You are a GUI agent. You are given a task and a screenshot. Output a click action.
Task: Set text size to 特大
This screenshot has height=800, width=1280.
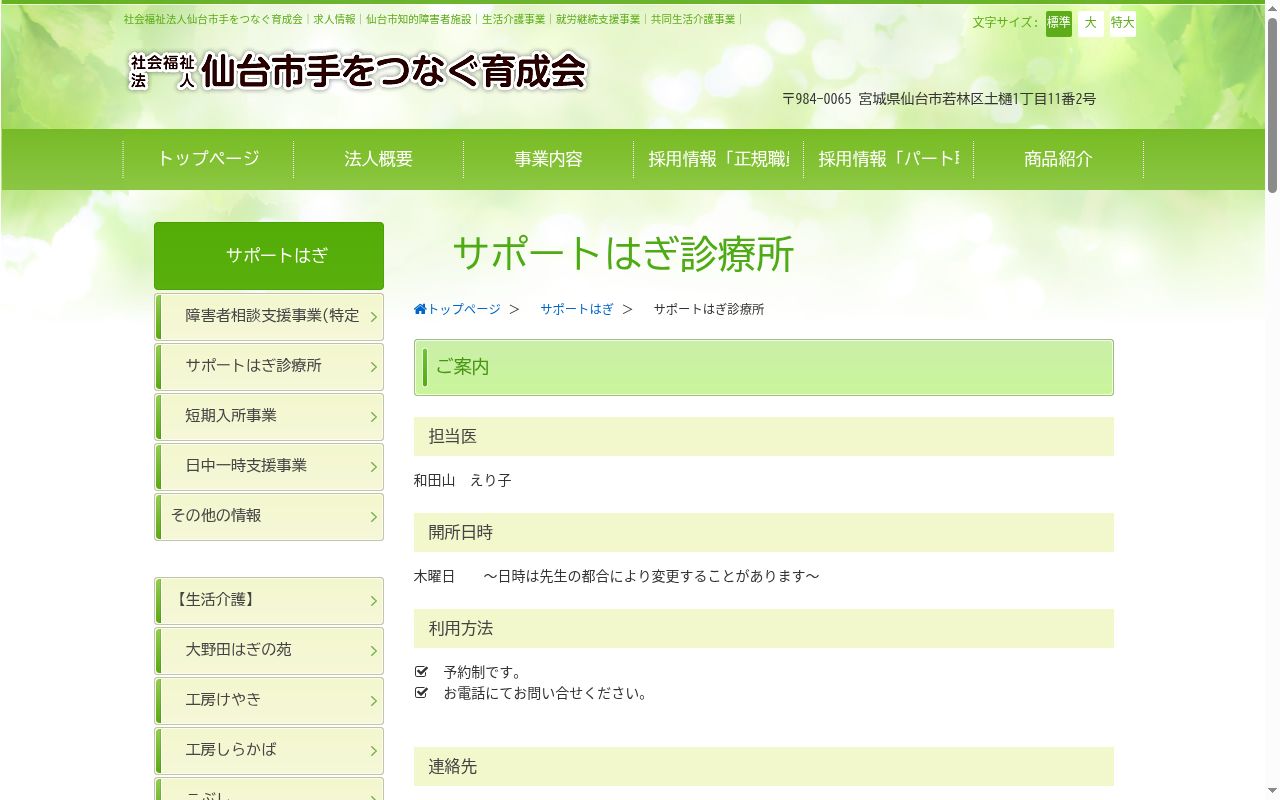click(1122, 23)
